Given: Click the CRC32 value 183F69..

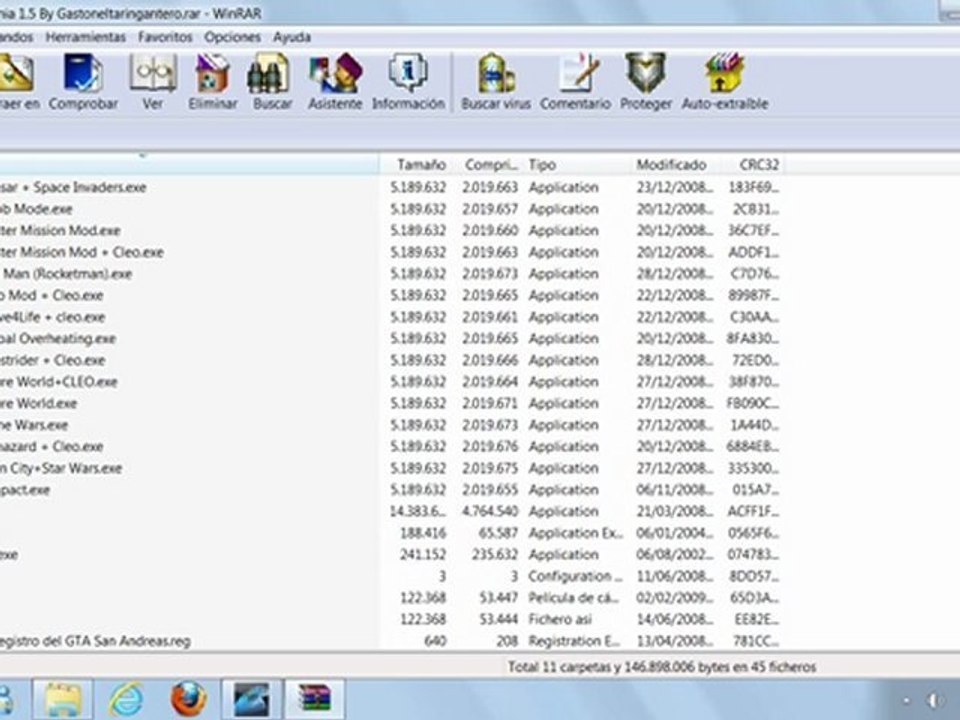Looking at the screenshot, I should pos(754,187).
